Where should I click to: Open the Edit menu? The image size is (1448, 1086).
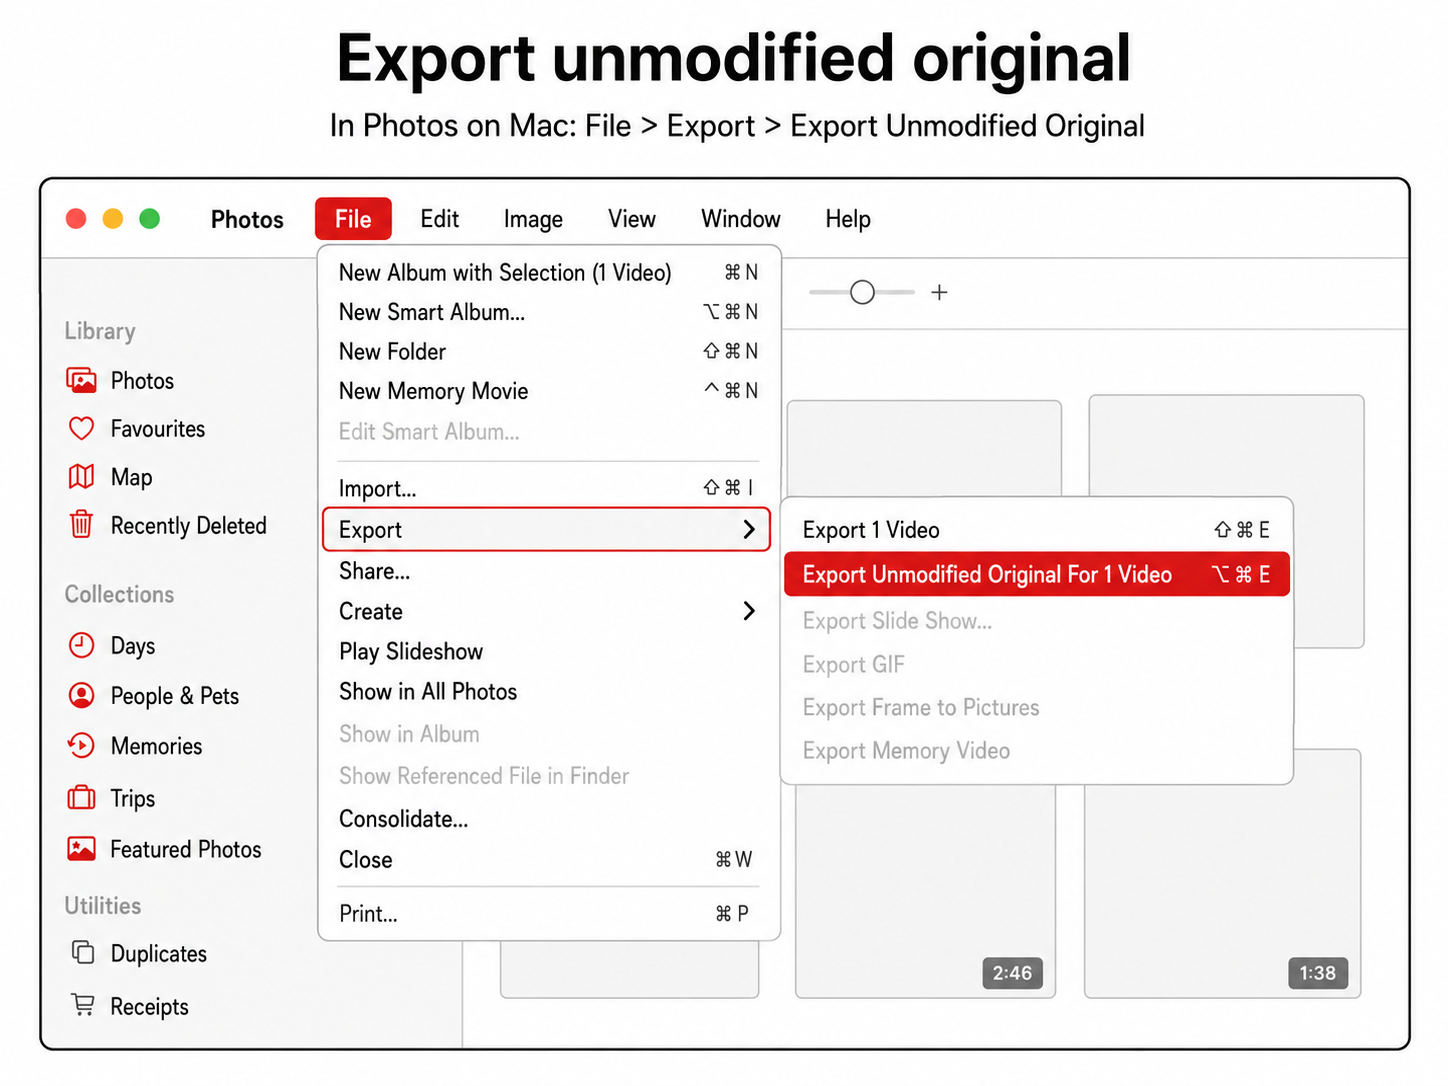point(440,219)
